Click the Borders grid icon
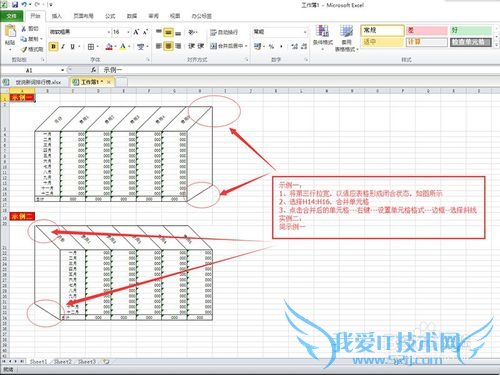Viewport: 500px width, 375px height. pyautogui.click(x=91, y=47)
